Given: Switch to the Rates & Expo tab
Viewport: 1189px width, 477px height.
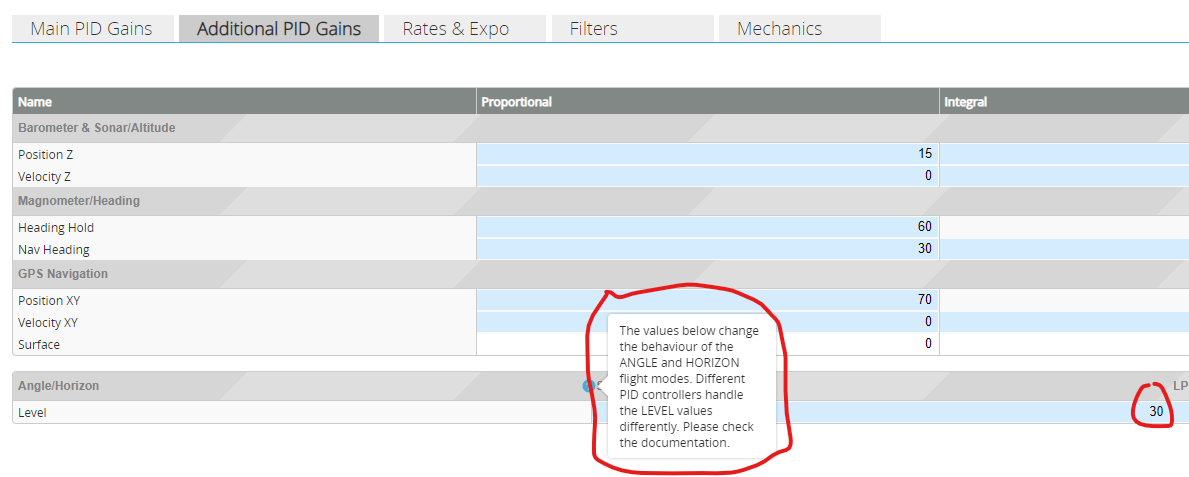Looking at the screenshot, I should pyautogui.click(x=456, y=28).
